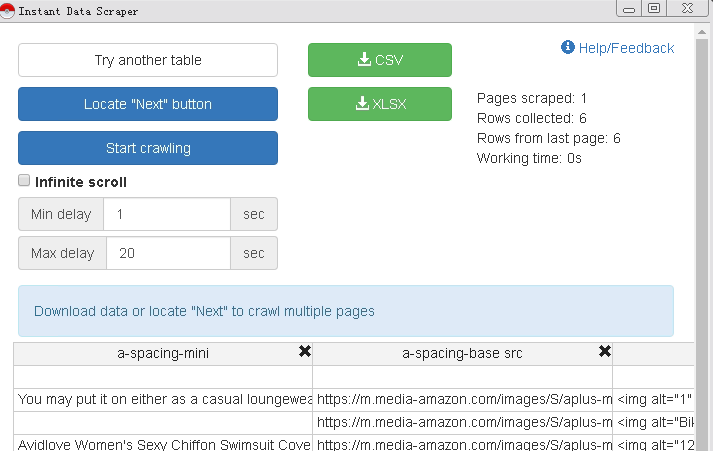Click "Rows collected: 6" status text
Viewport: 713px width, 451px height.
[x=532, y=118]
